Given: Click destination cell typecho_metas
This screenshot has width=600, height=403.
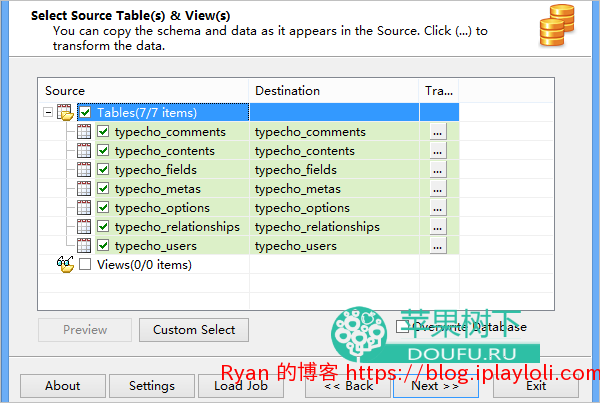Looking at the screenshot, I should click(x=334, y=189).
